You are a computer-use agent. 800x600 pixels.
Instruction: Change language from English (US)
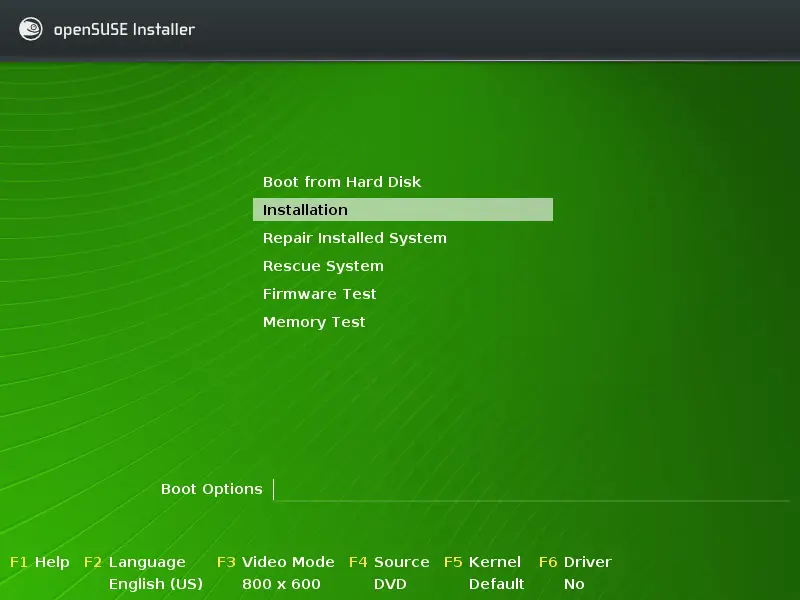click(x=155, y=584)
